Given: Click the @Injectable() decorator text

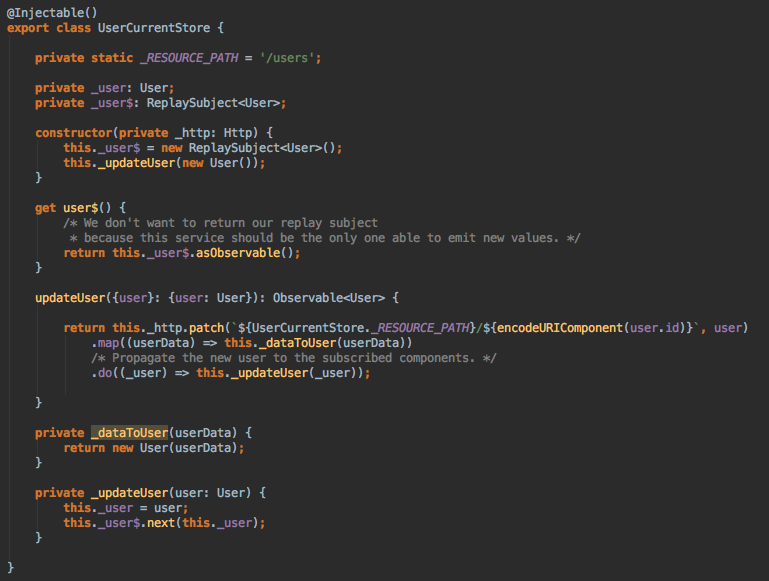Looking at the screenshot, I should 52,13.
